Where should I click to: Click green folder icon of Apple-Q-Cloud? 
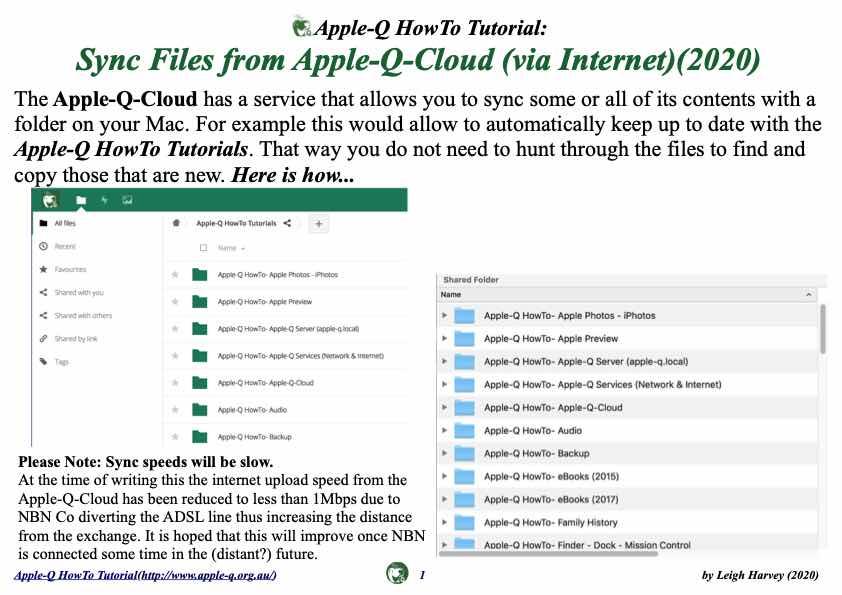pyautogui.click(x=200, y=382)
